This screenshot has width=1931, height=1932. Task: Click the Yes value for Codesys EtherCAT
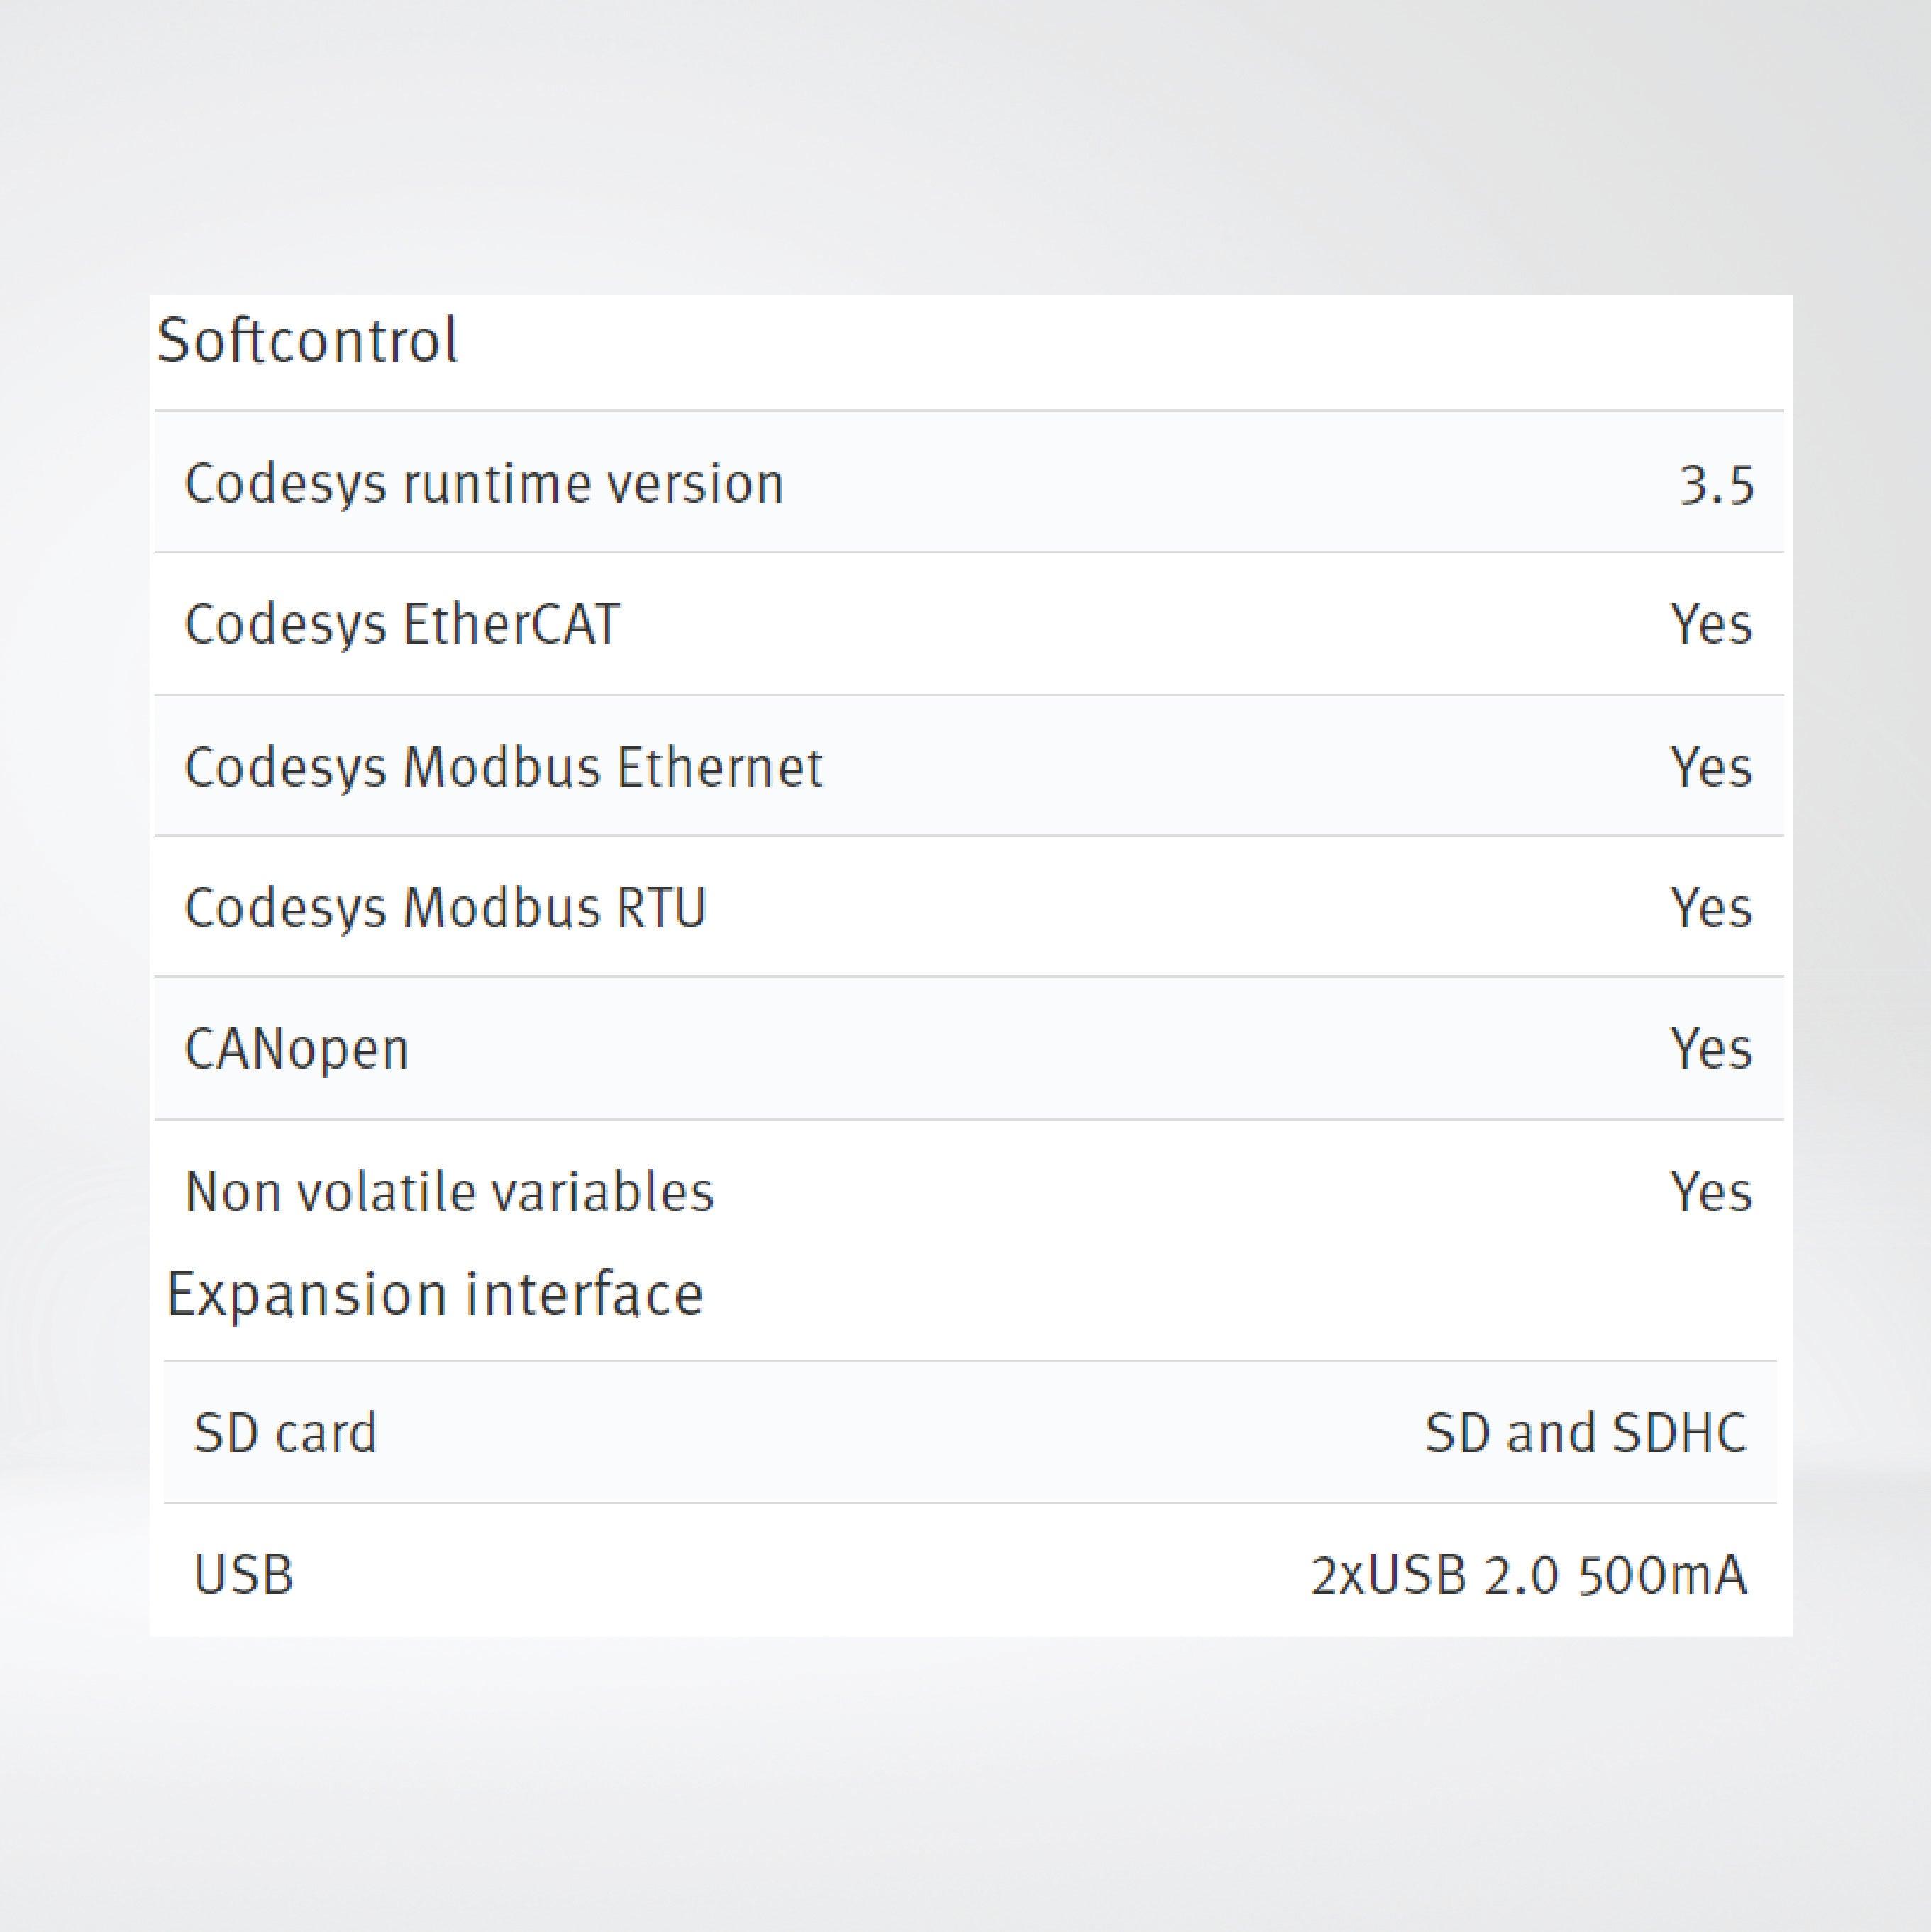pyautogui.click(x=1711, y=625)
